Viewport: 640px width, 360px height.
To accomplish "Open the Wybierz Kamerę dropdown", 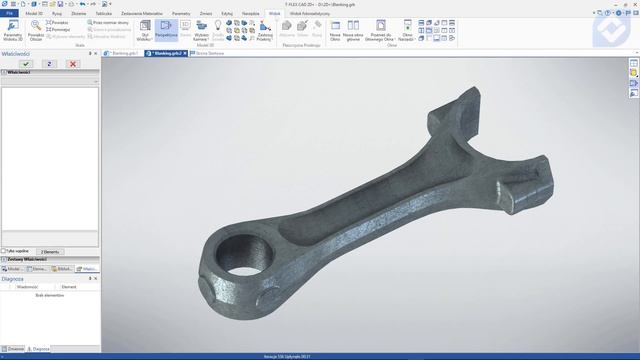I will pyautogui.click(x=201, y=31).
